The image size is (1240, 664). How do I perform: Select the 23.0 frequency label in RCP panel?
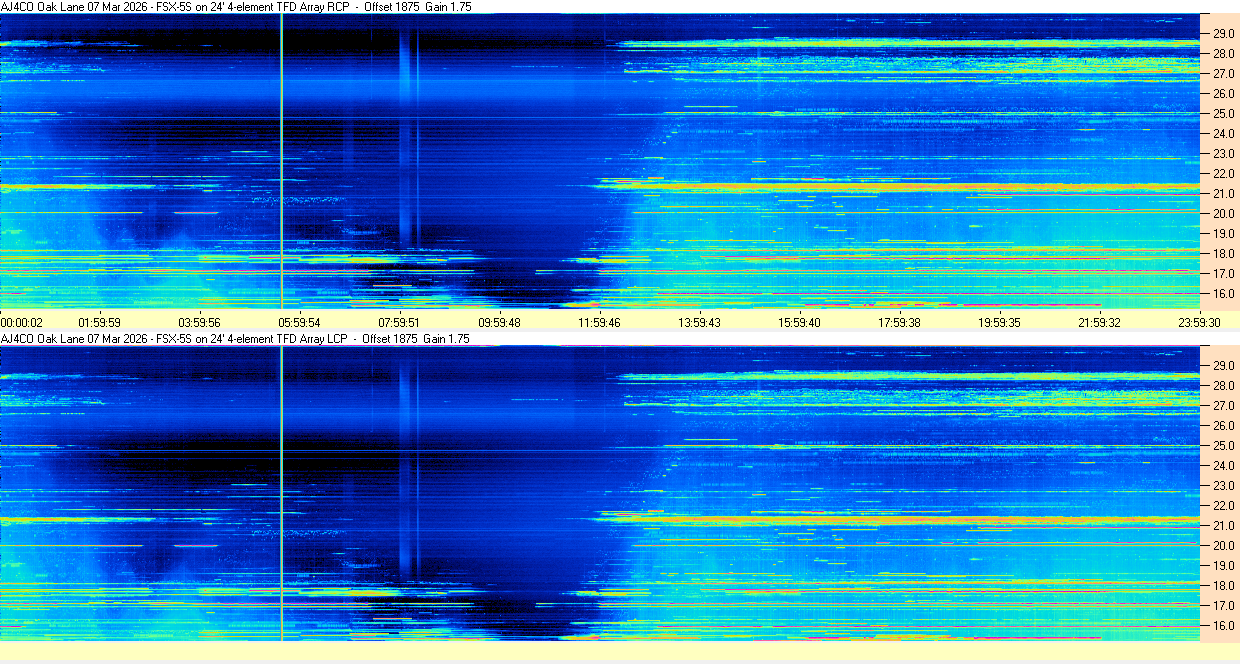pyautogui.click(x=1223, y=154)
